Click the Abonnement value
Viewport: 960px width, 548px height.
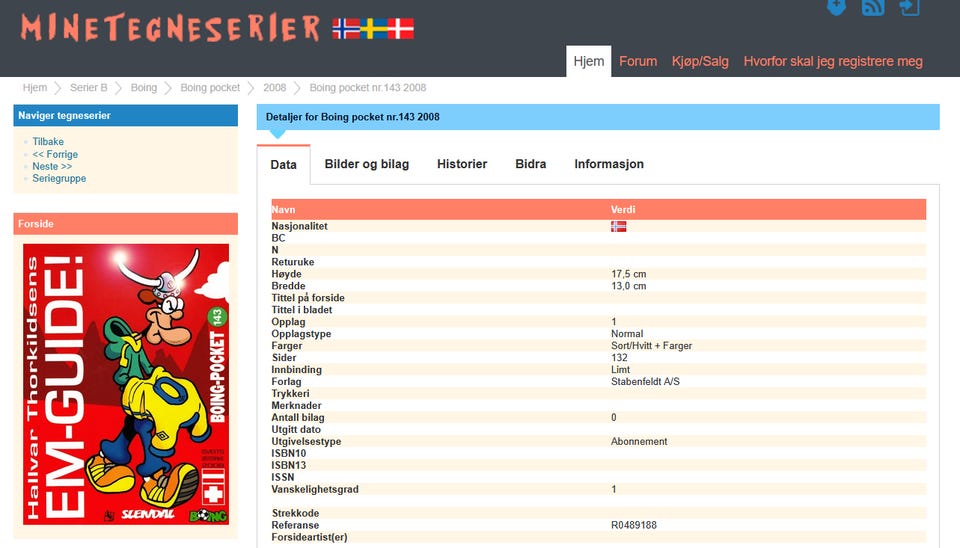(639, 441)
